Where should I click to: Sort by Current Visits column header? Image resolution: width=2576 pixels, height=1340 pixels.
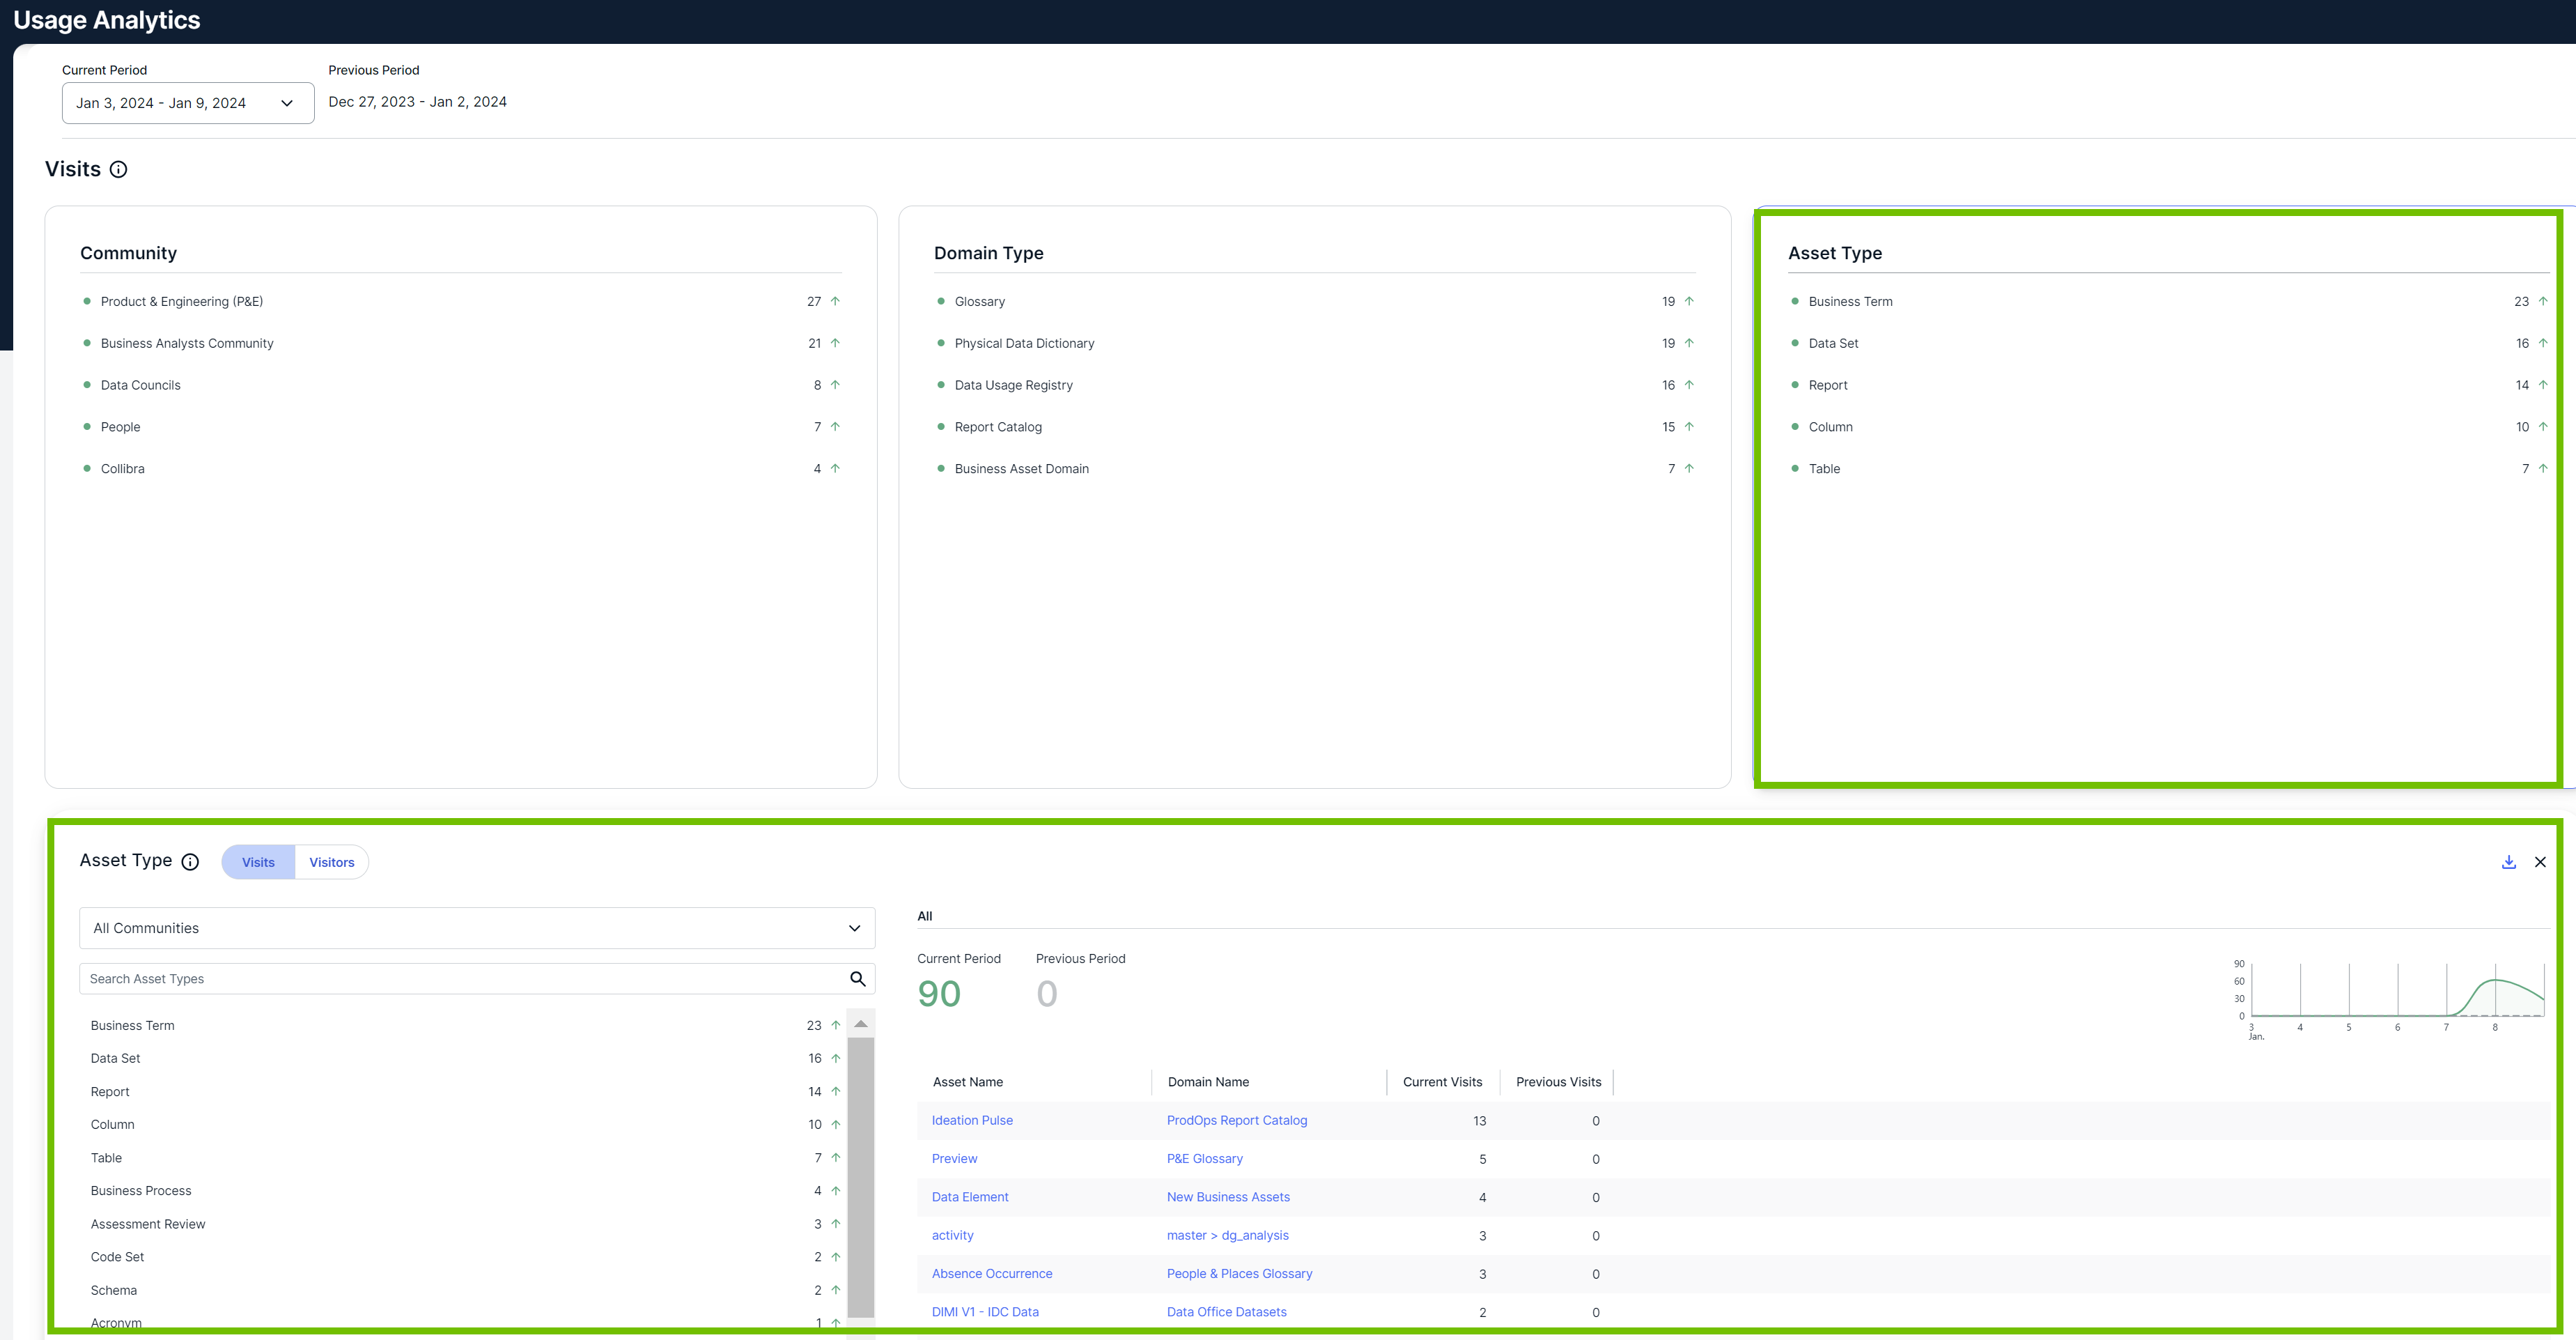pos(1443,1082)
